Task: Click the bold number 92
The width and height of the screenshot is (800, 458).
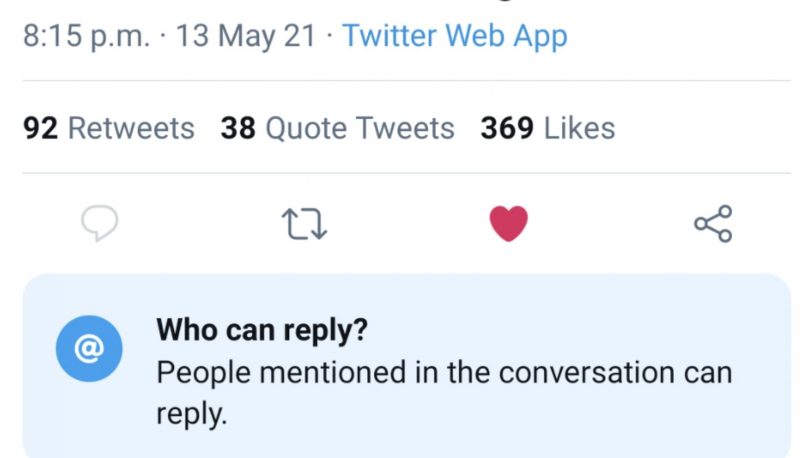Action: click(40, 128)
